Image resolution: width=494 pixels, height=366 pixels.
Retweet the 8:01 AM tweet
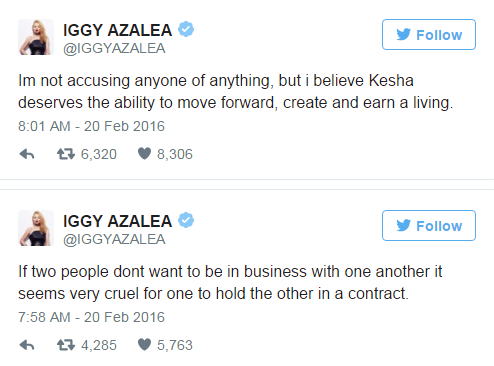[66, 154]
